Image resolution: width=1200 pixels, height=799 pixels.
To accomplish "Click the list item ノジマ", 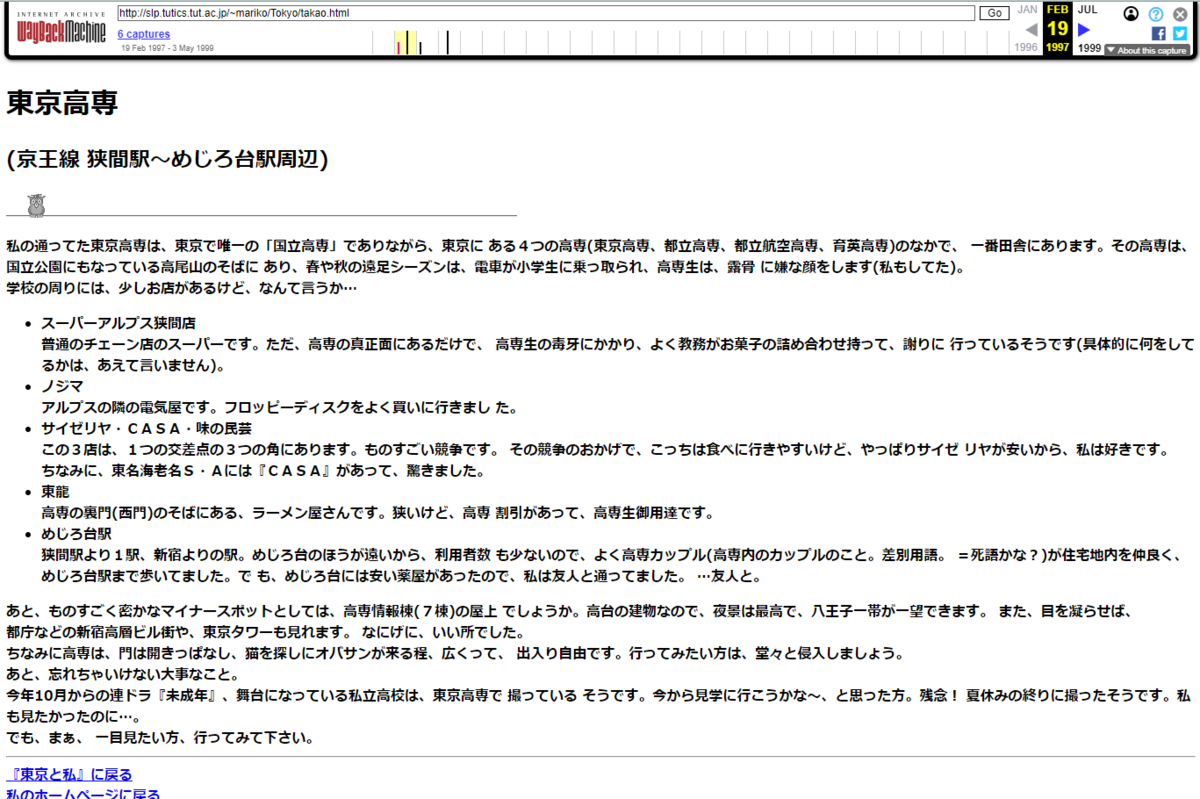I will click(x=62, y=386).
